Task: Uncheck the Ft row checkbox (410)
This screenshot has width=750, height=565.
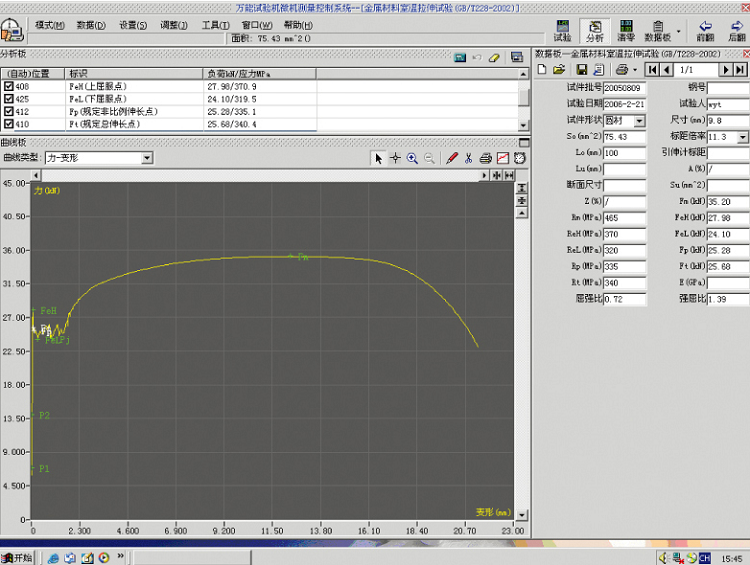Action: 9,123
